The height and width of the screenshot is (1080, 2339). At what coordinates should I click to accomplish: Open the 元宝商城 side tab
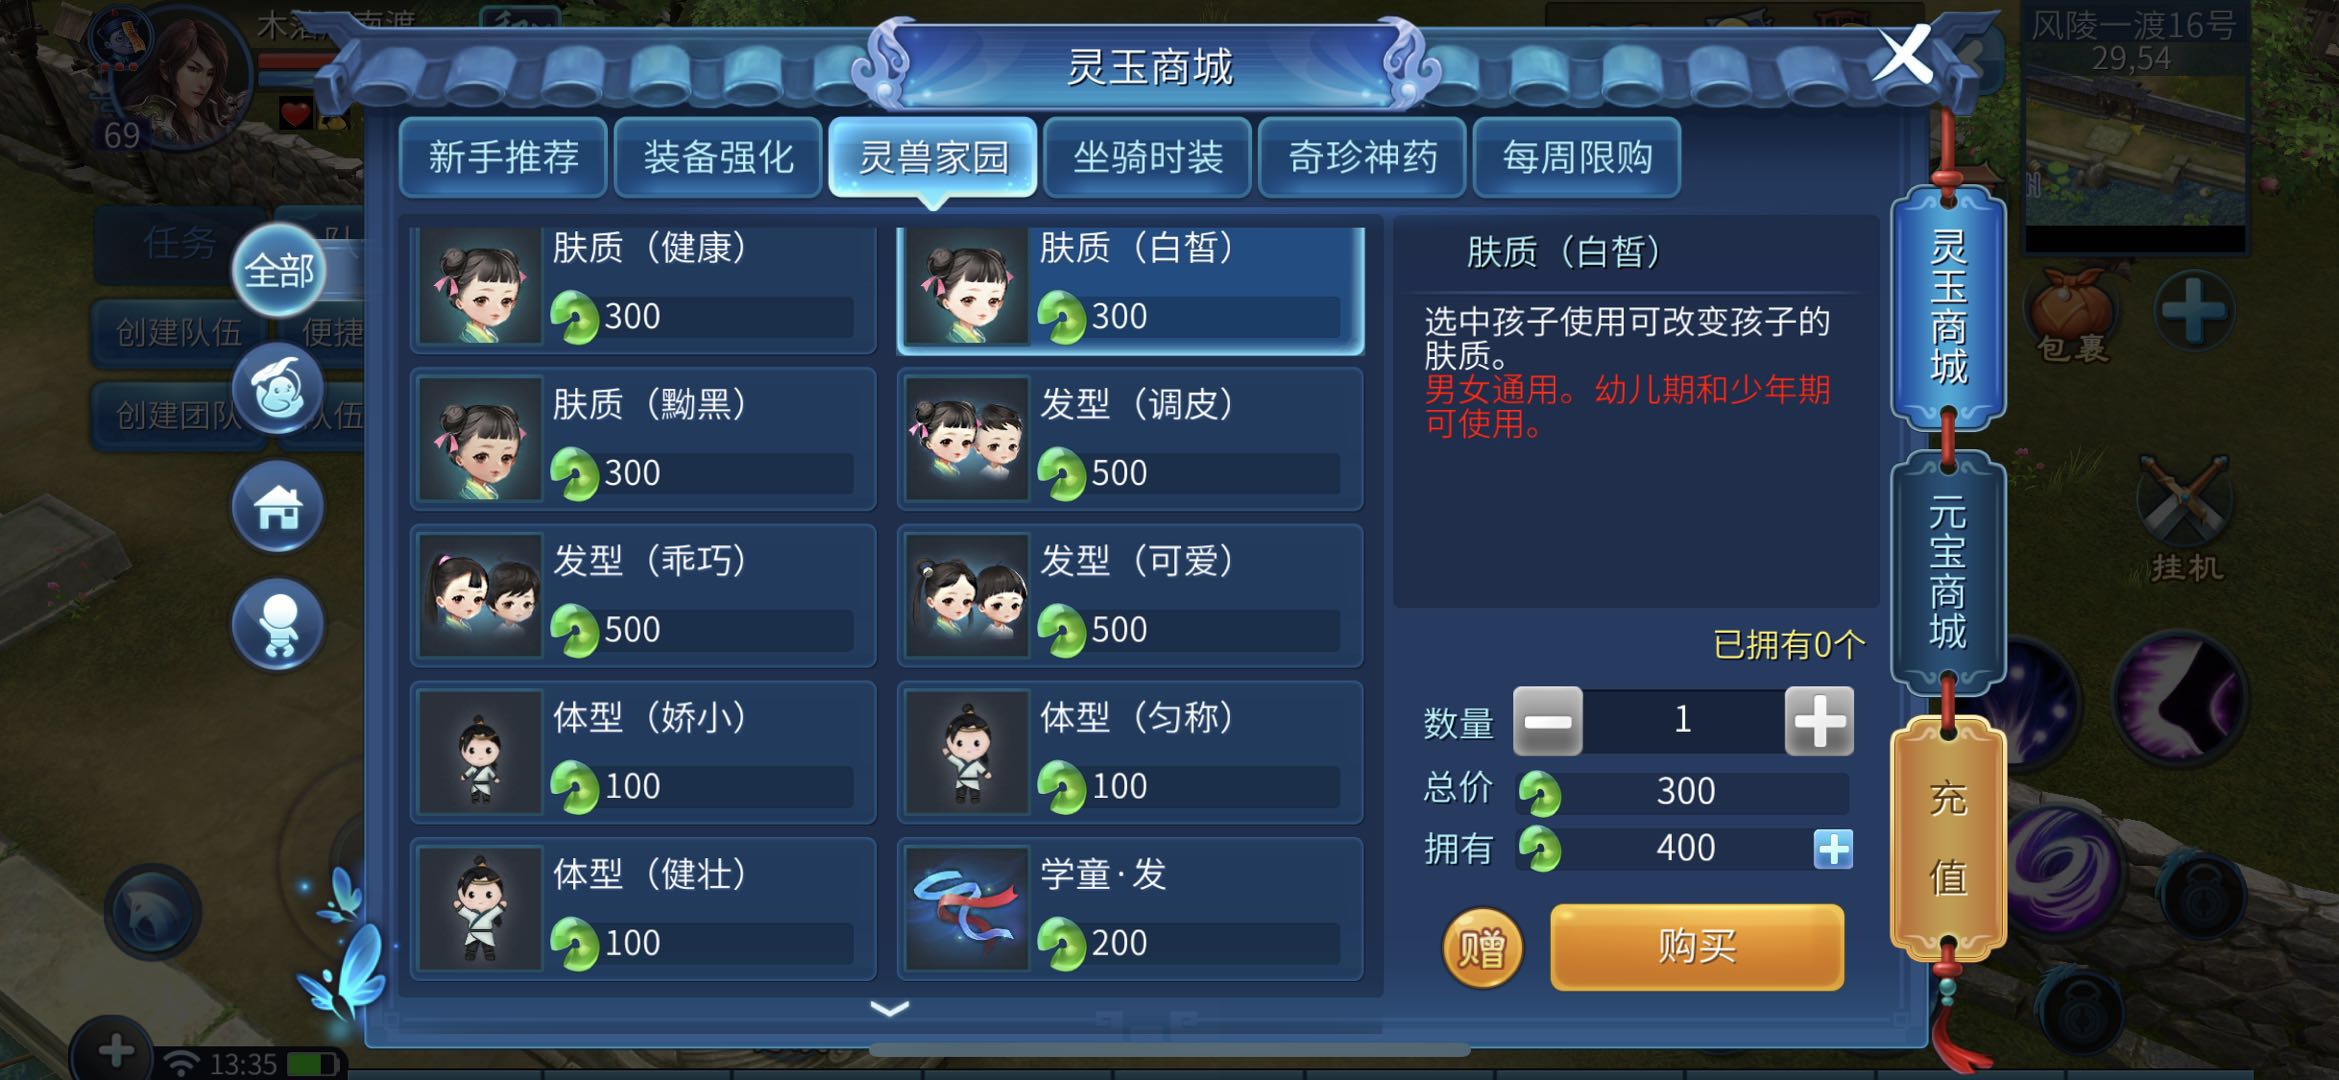click(1948, 572)
